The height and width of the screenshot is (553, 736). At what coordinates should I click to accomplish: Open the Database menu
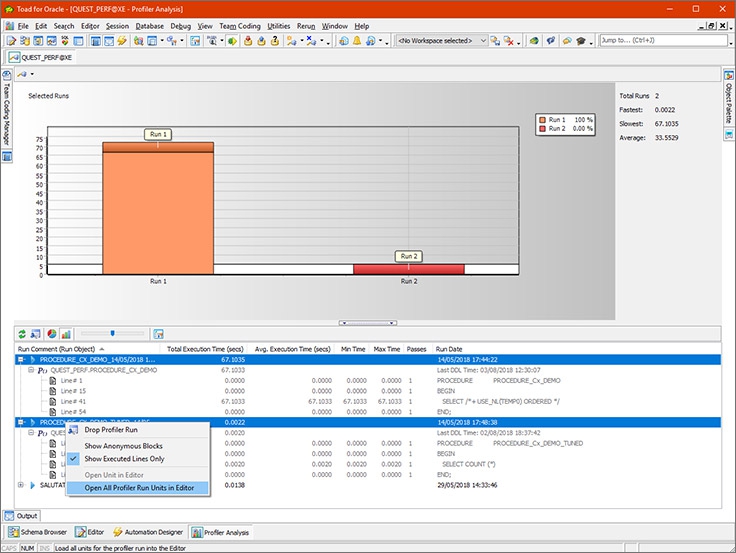click(149, 25)
